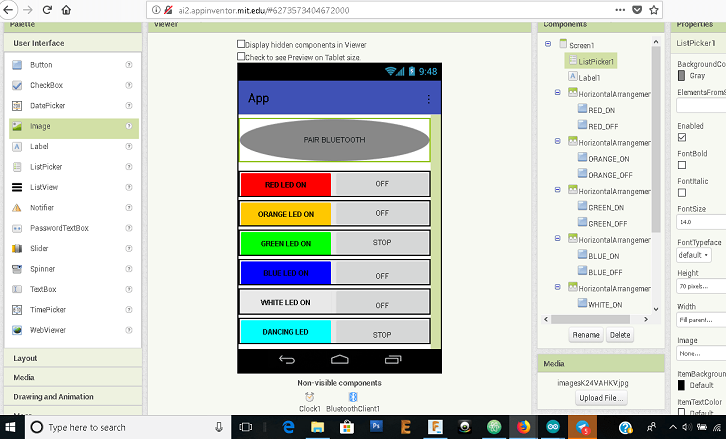Select the WebViewer palette component

(48, 330)
